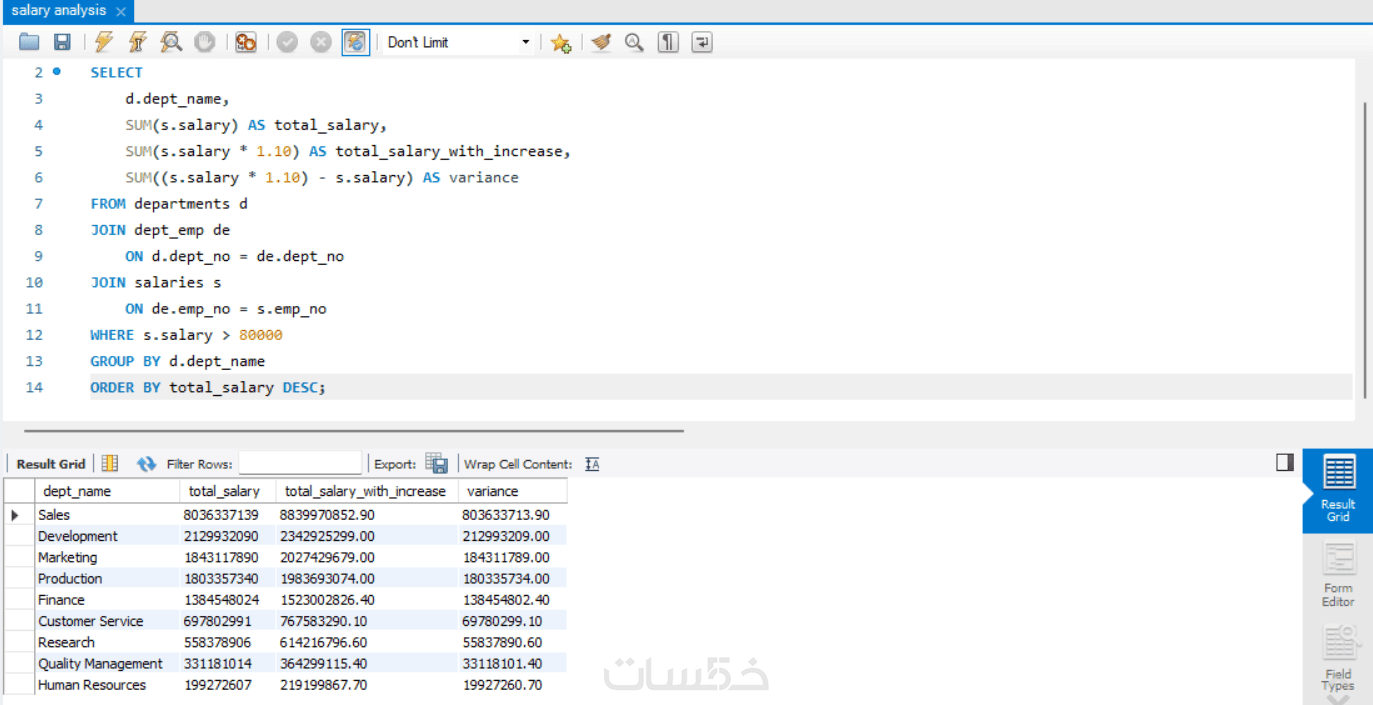Click the Filter Rows input field
Viewport: 1373px width, 705px height.
click(300, 463)
